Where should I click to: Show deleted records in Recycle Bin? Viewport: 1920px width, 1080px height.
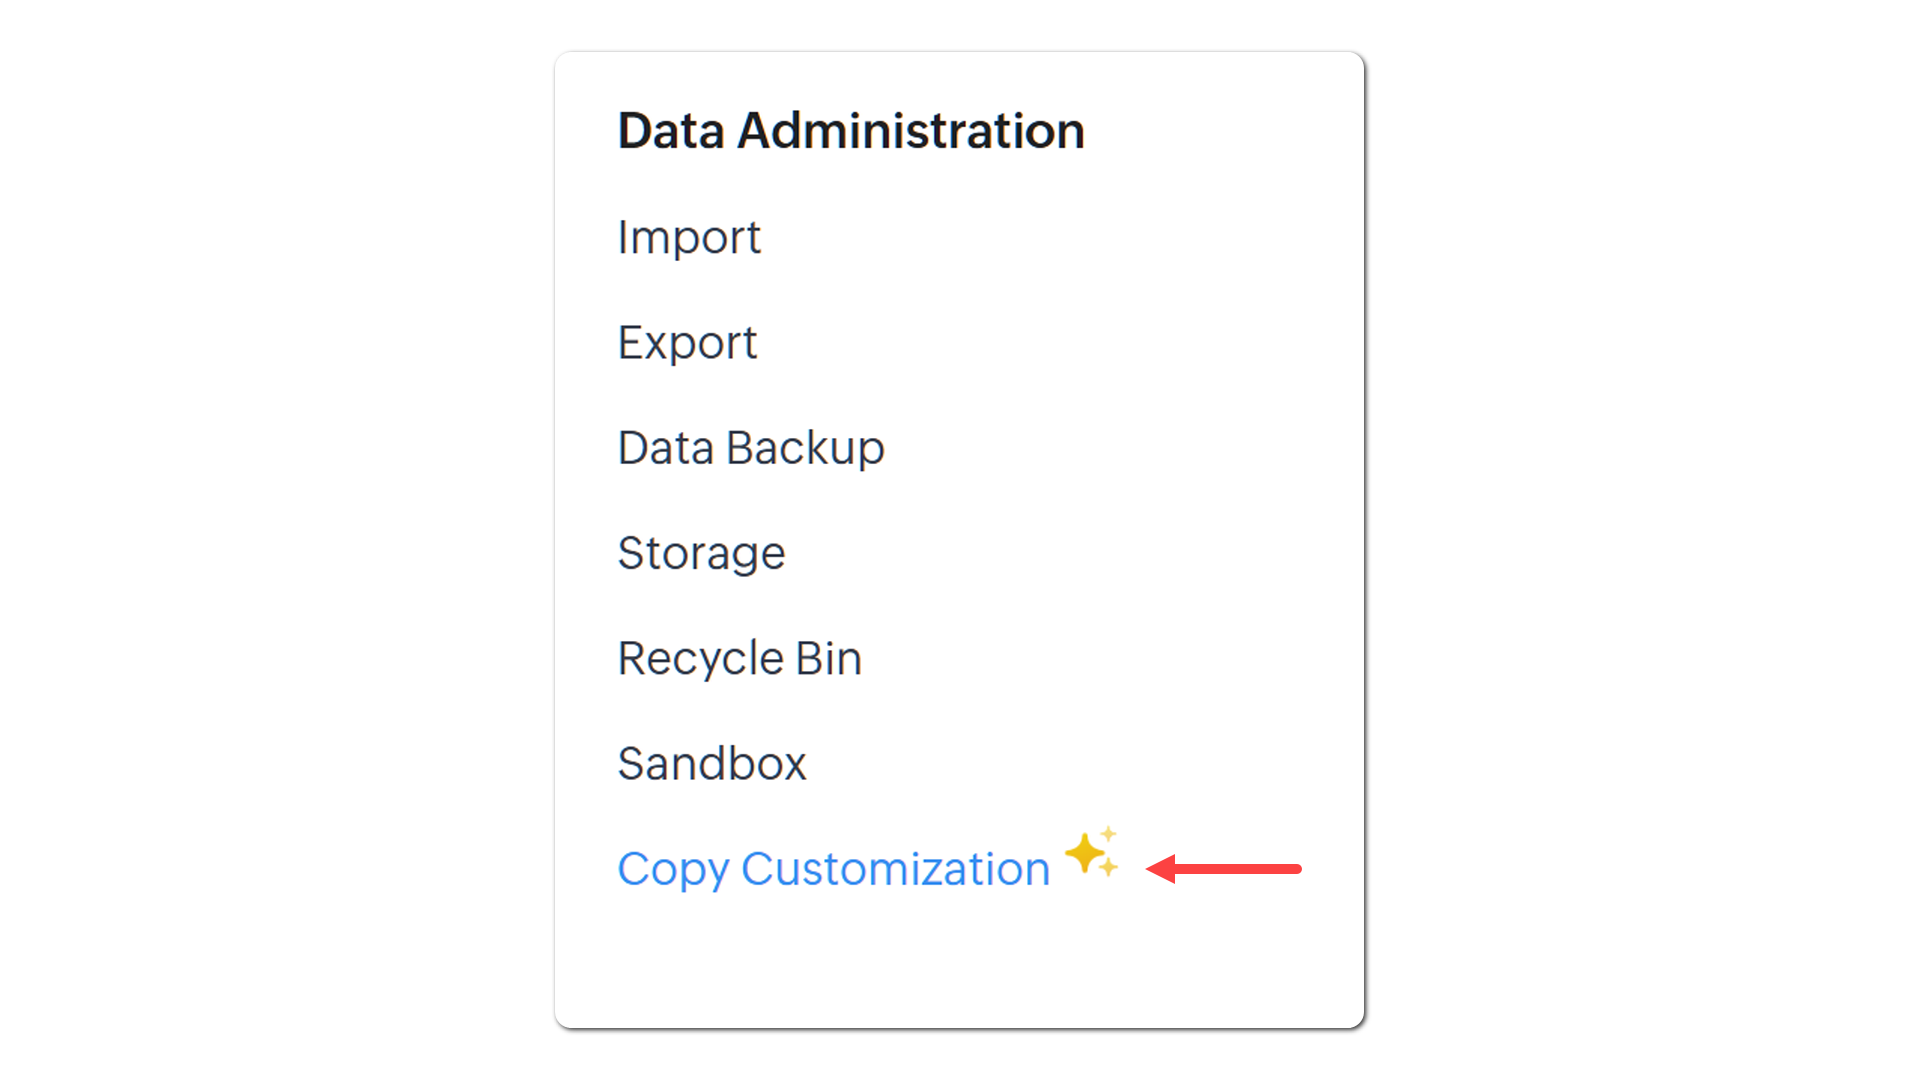coord(740,659)
